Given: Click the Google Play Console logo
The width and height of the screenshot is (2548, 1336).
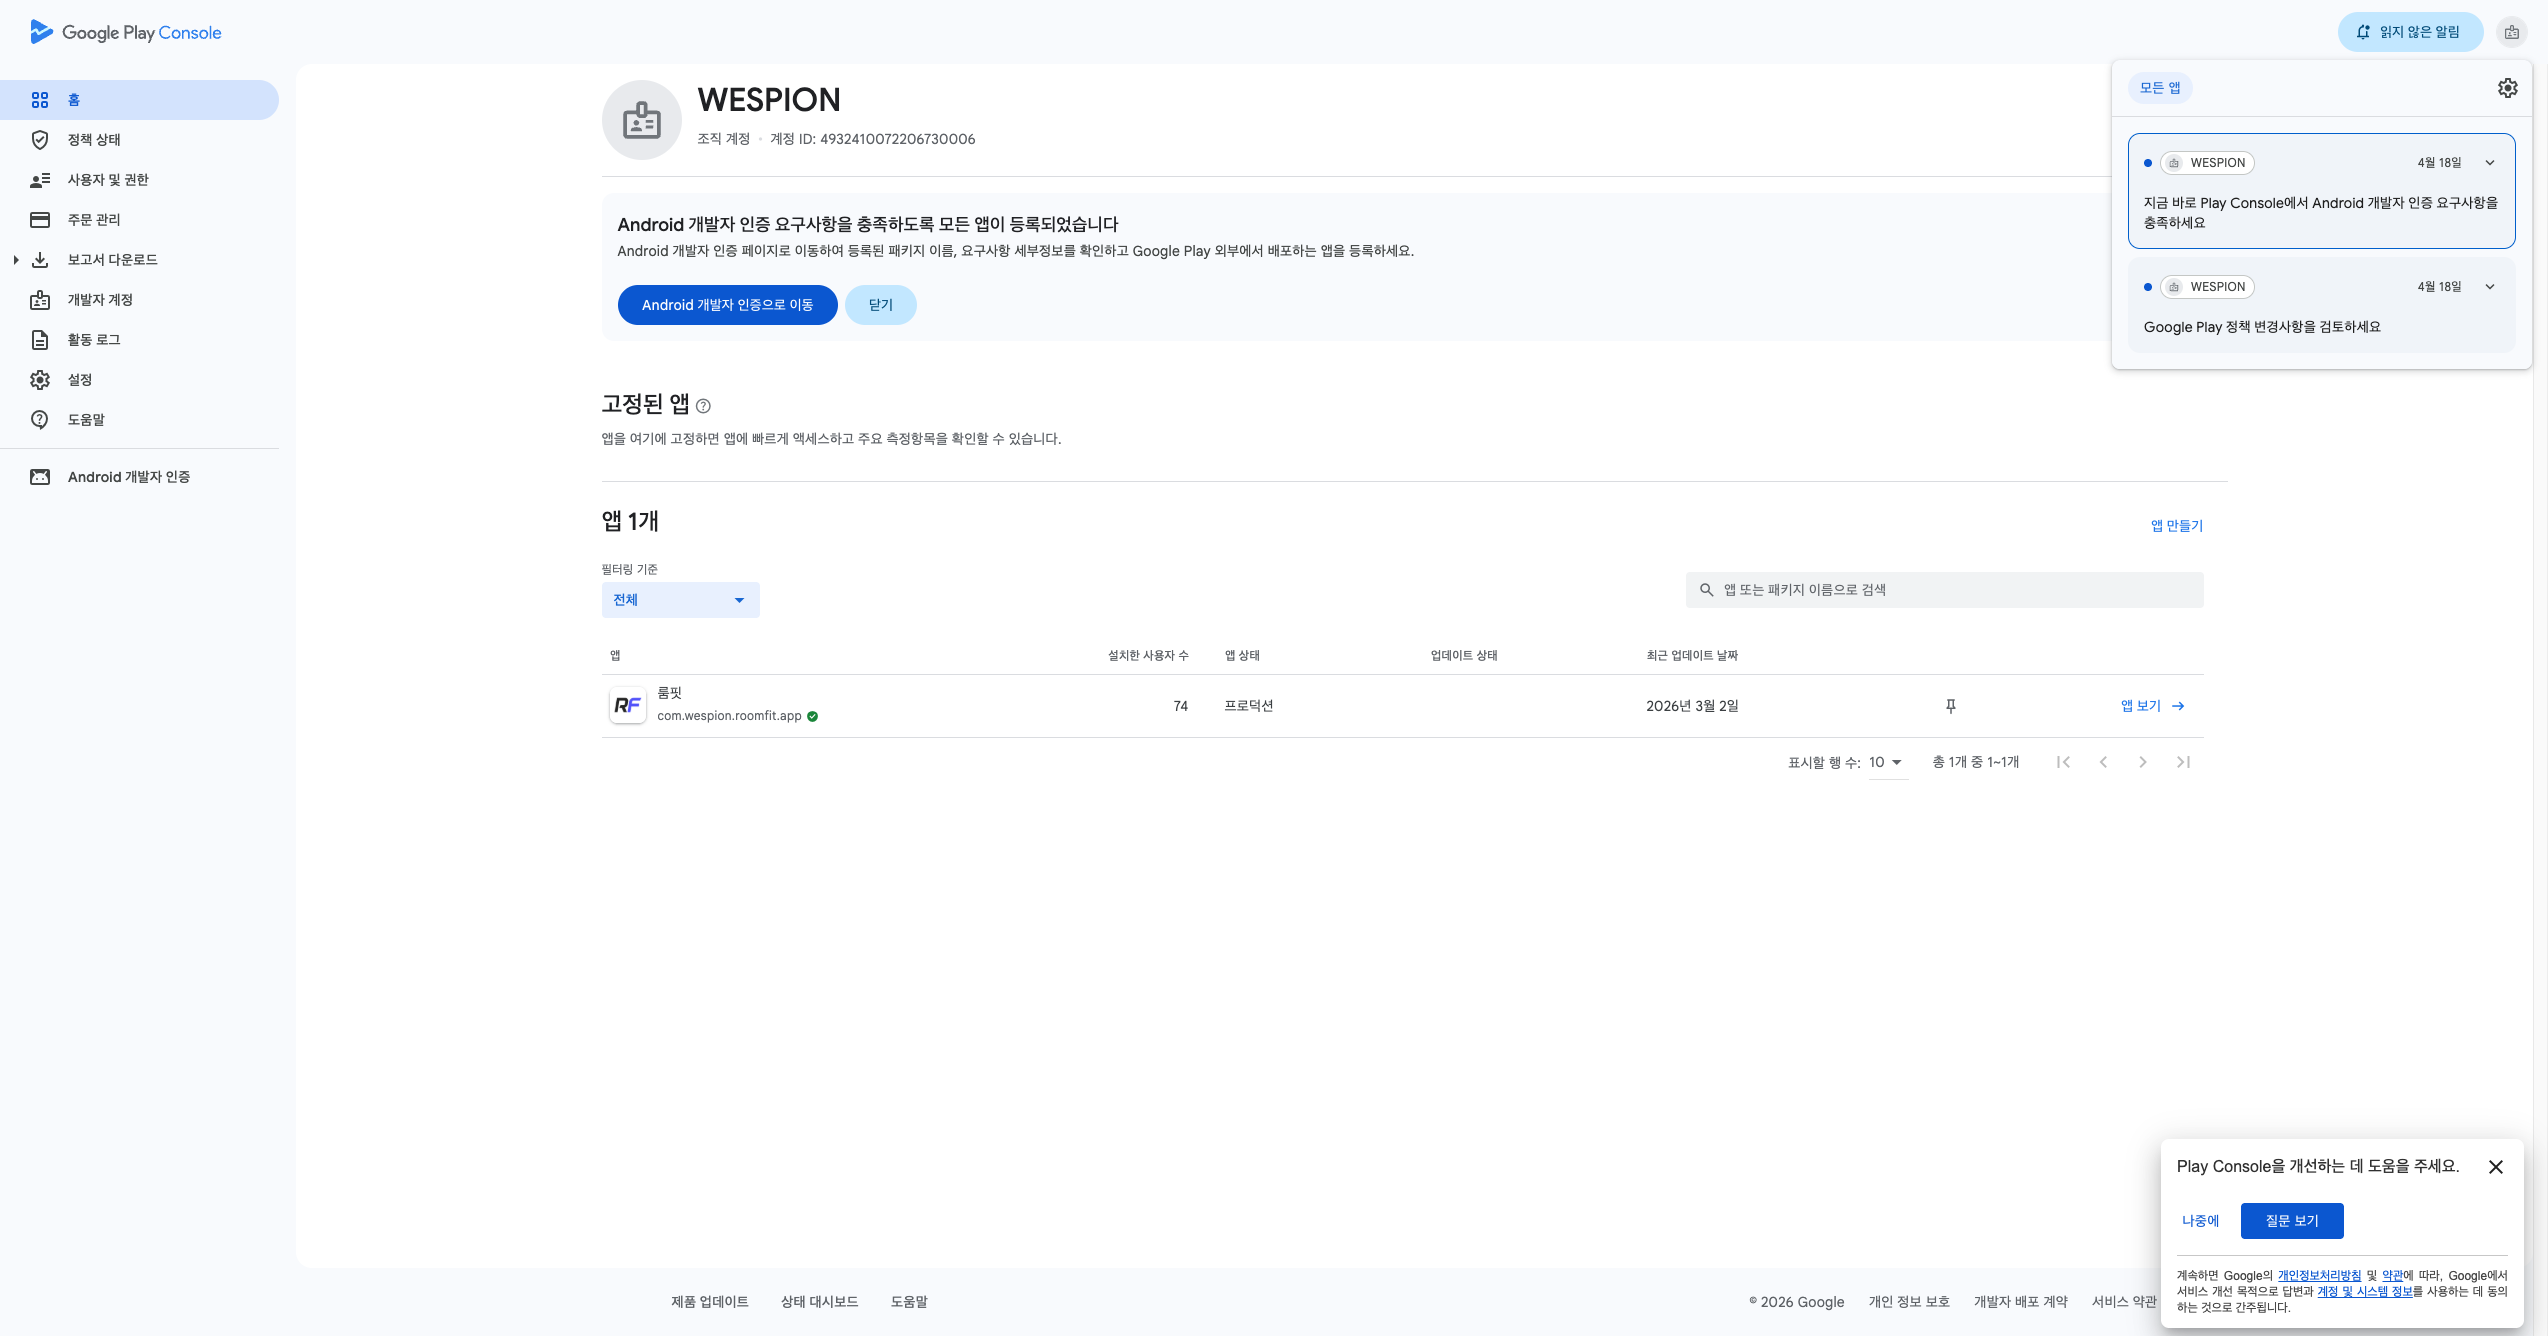Looking at the screenshot, I should tap(126, 32).
